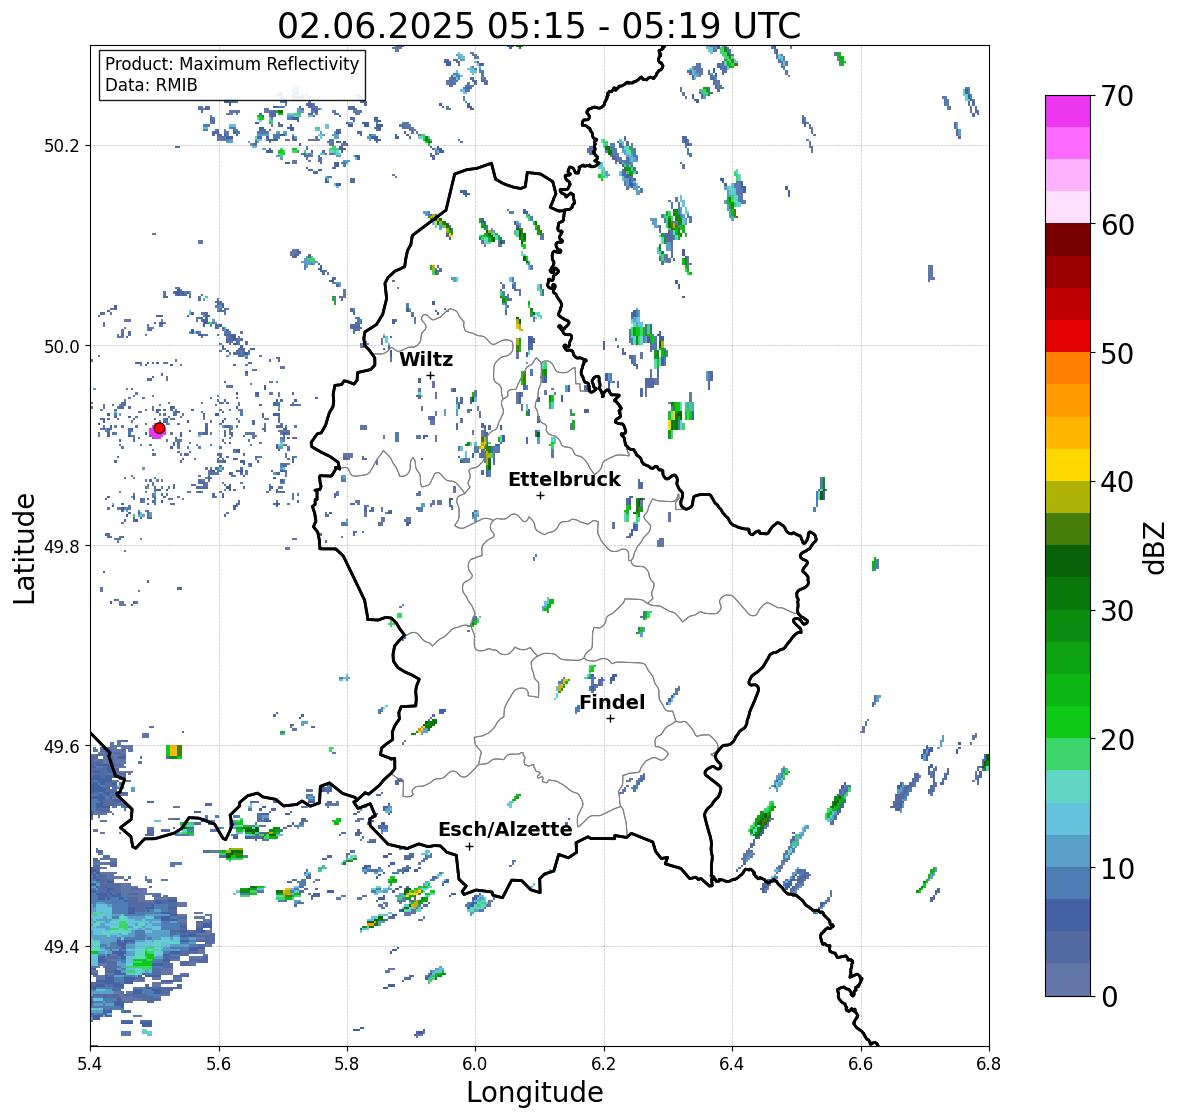Click the red dot marker near 5.5 longitude
This screenshot has width=1179, height=1117.
click(x=159, y=428)
